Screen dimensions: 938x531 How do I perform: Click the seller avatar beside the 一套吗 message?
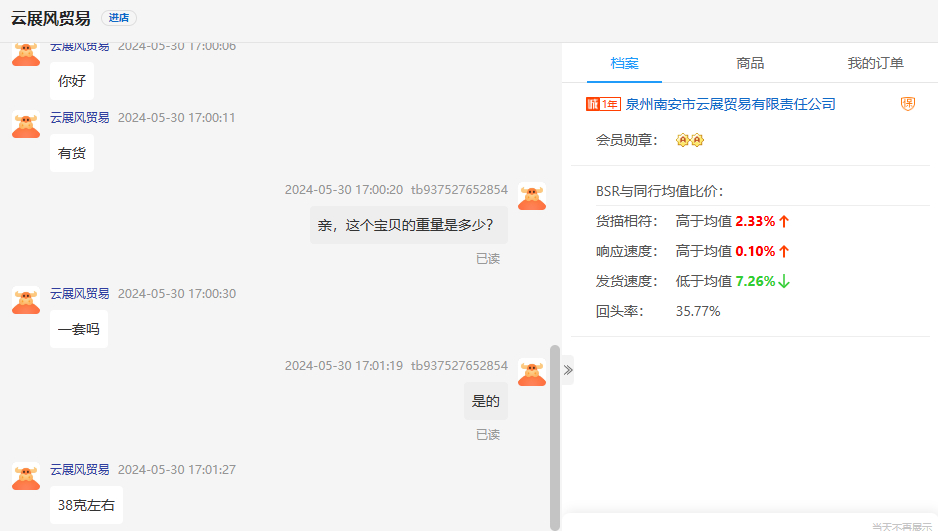coord(26,300)
